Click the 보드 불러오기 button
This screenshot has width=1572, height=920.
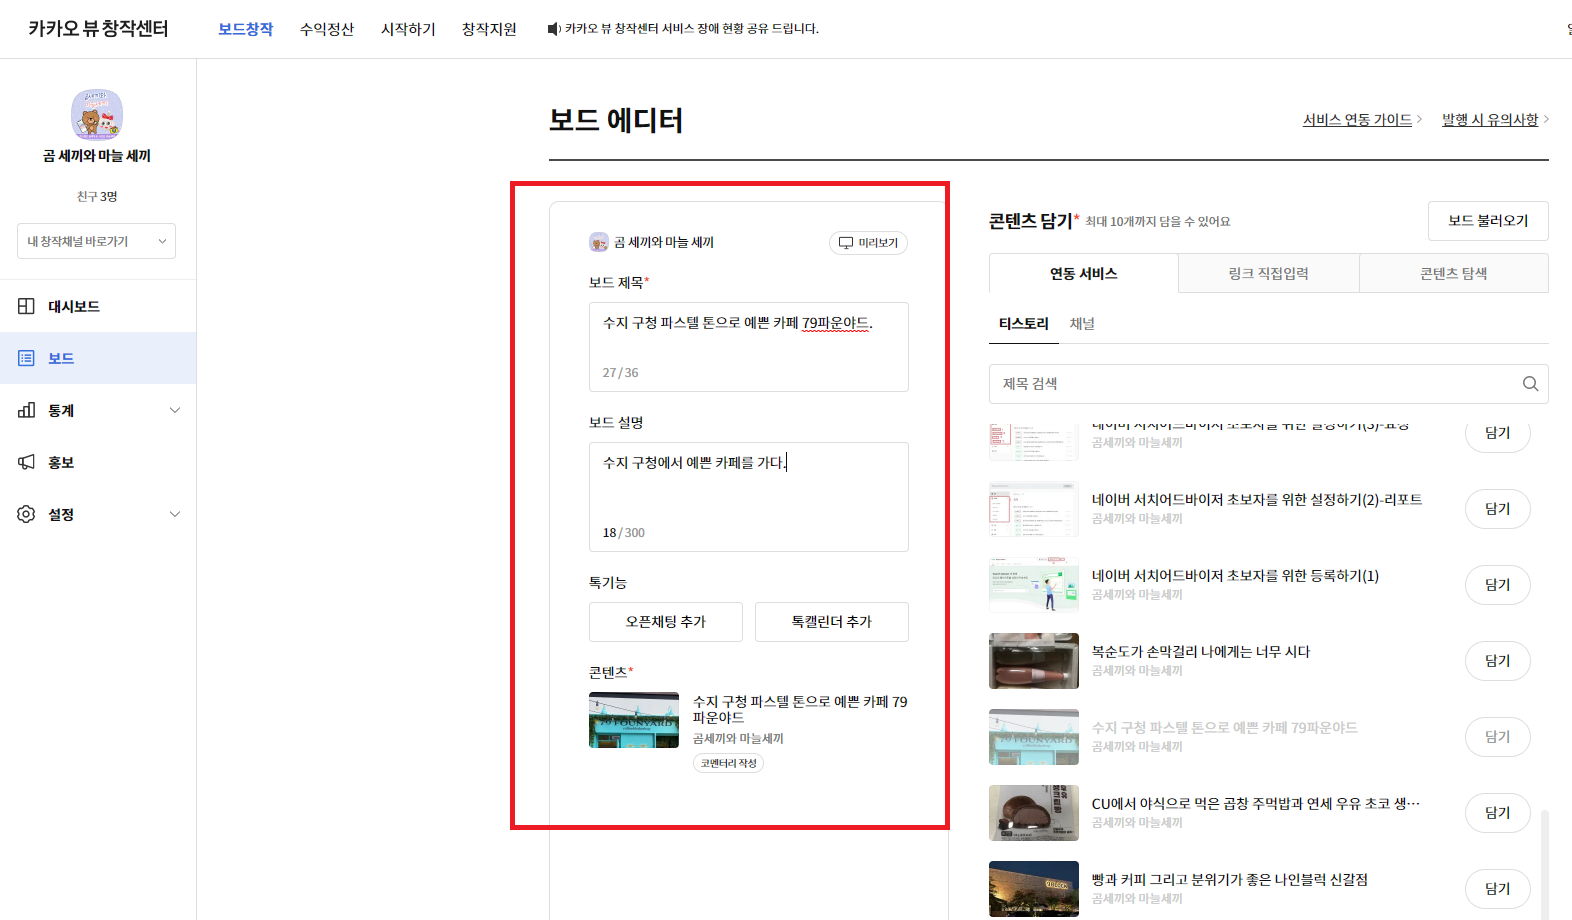point(1488,221)
